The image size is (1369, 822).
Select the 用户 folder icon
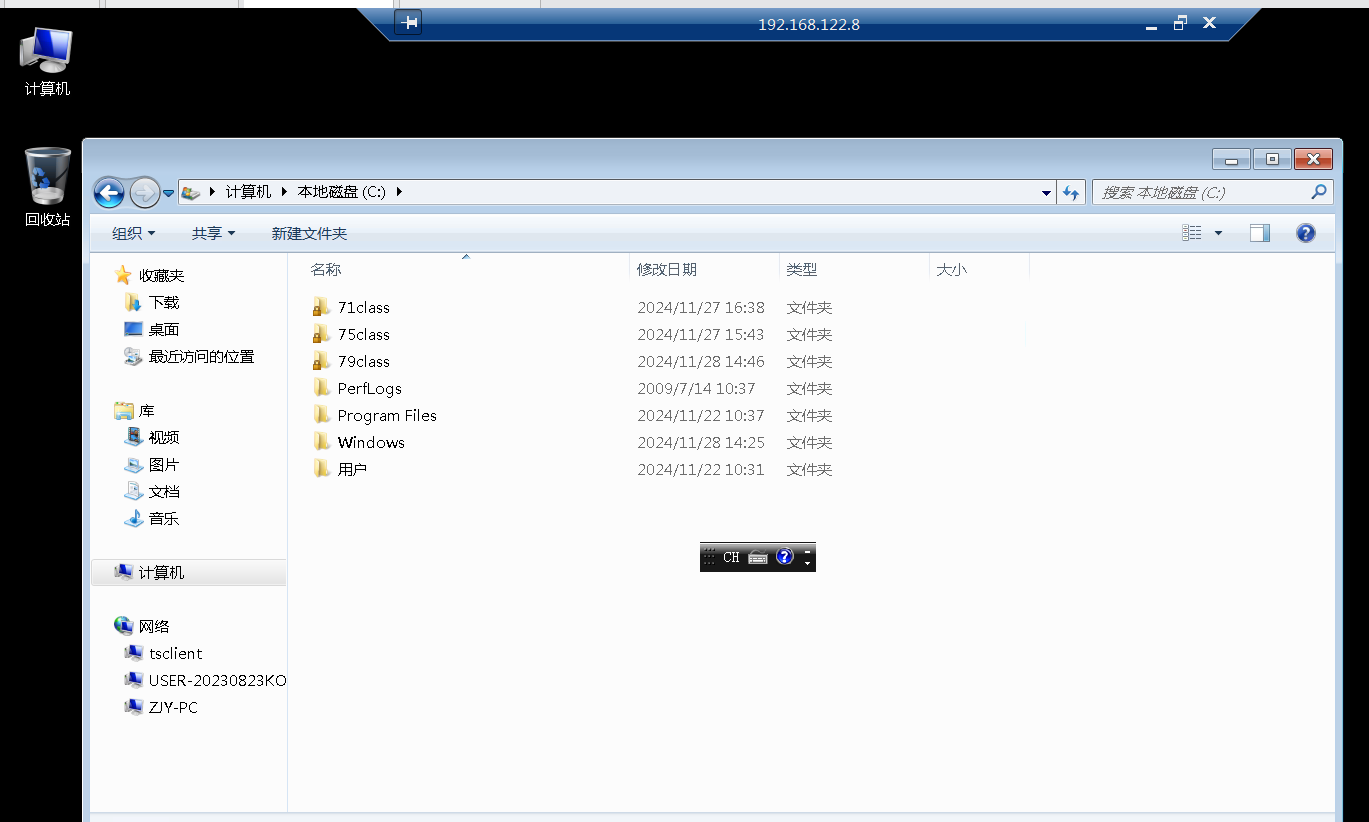[321, 469]
